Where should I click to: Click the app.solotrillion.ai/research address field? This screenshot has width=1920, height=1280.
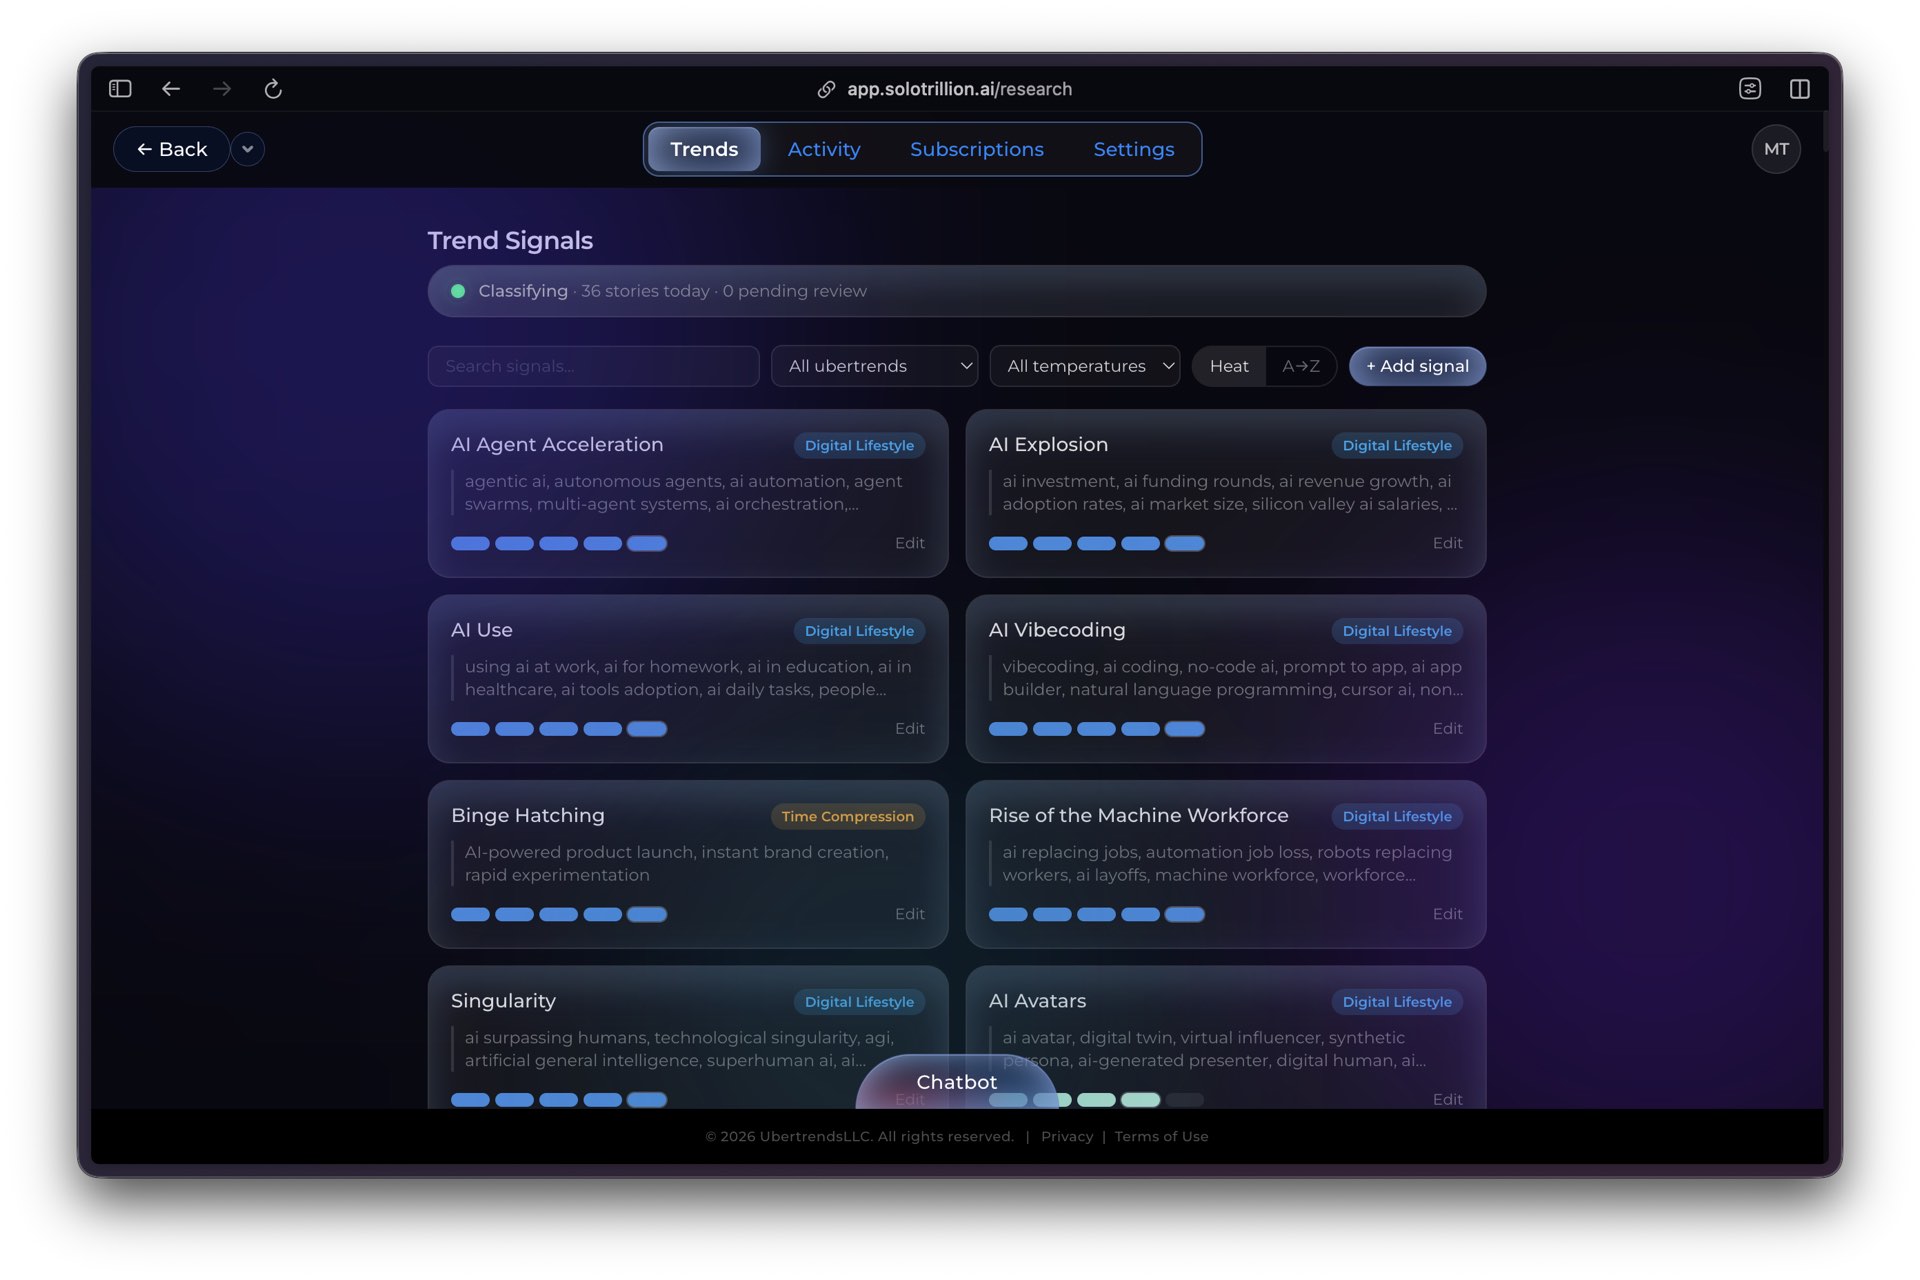tap(959, 89)
